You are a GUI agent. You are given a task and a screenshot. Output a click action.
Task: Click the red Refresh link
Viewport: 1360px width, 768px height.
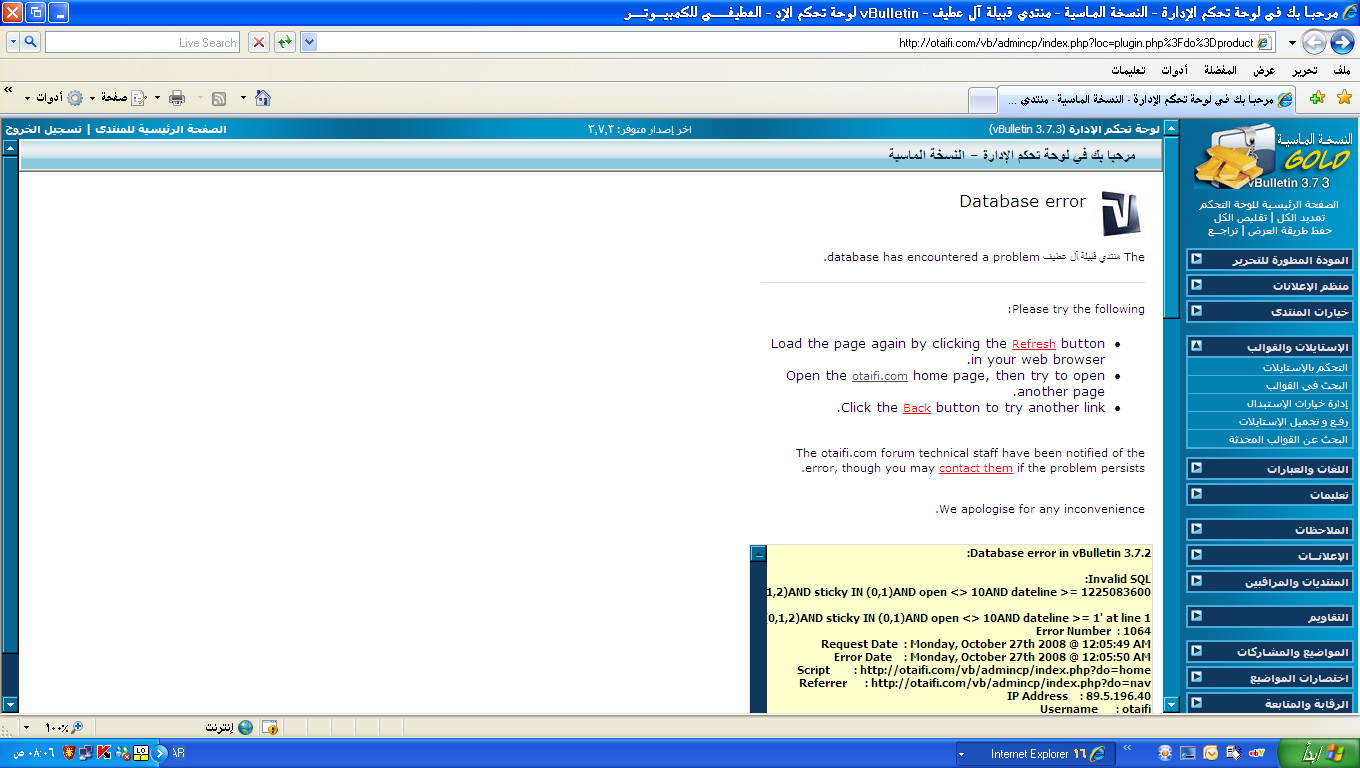1033,344
